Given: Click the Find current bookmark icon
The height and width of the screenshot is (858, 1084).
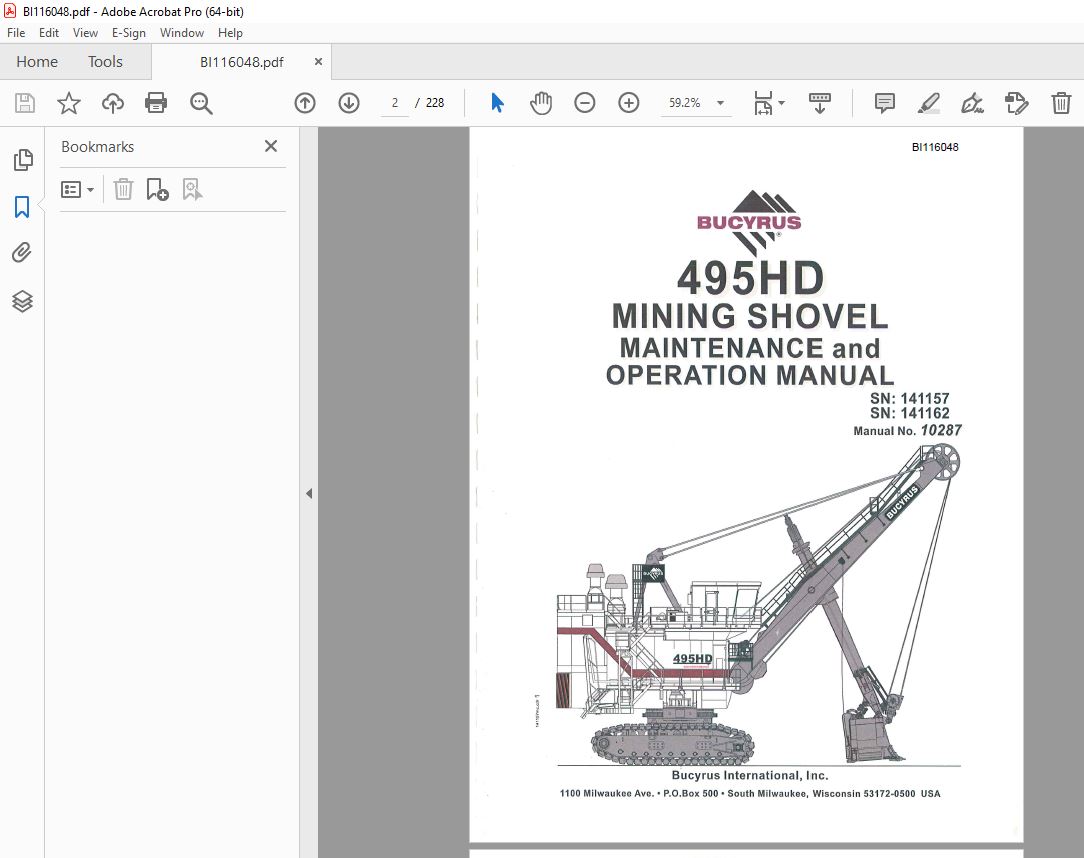Looking at the screenshot, I should (192, 189).
